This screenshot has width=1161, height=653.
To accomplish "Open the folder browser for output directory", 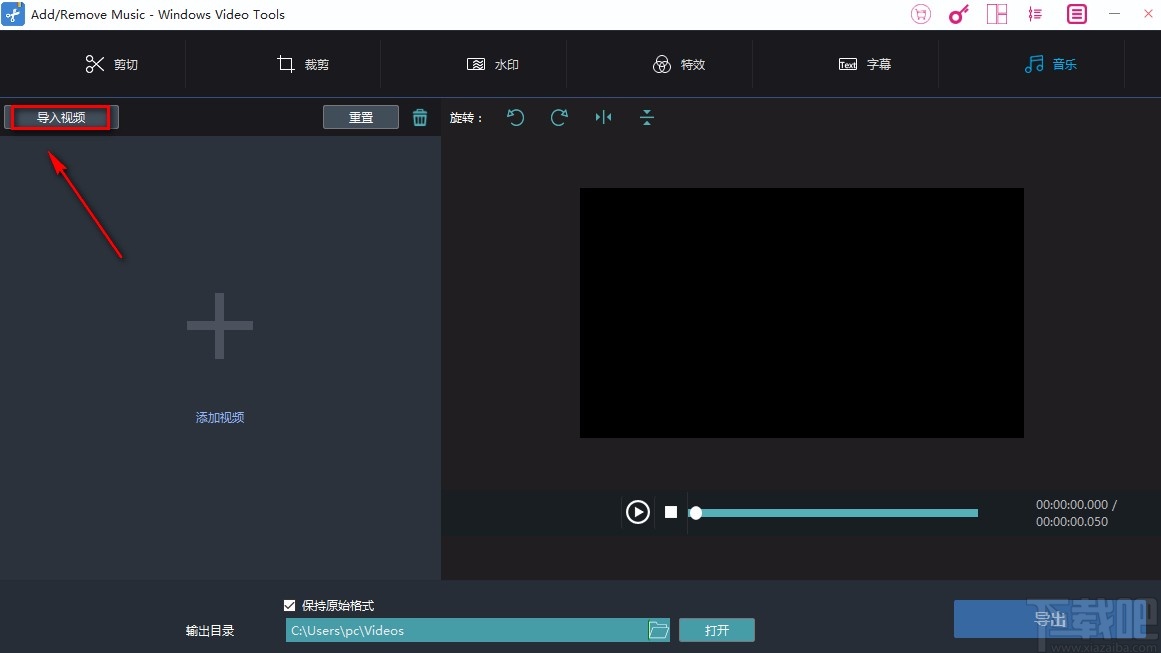I will coord(658,630).
